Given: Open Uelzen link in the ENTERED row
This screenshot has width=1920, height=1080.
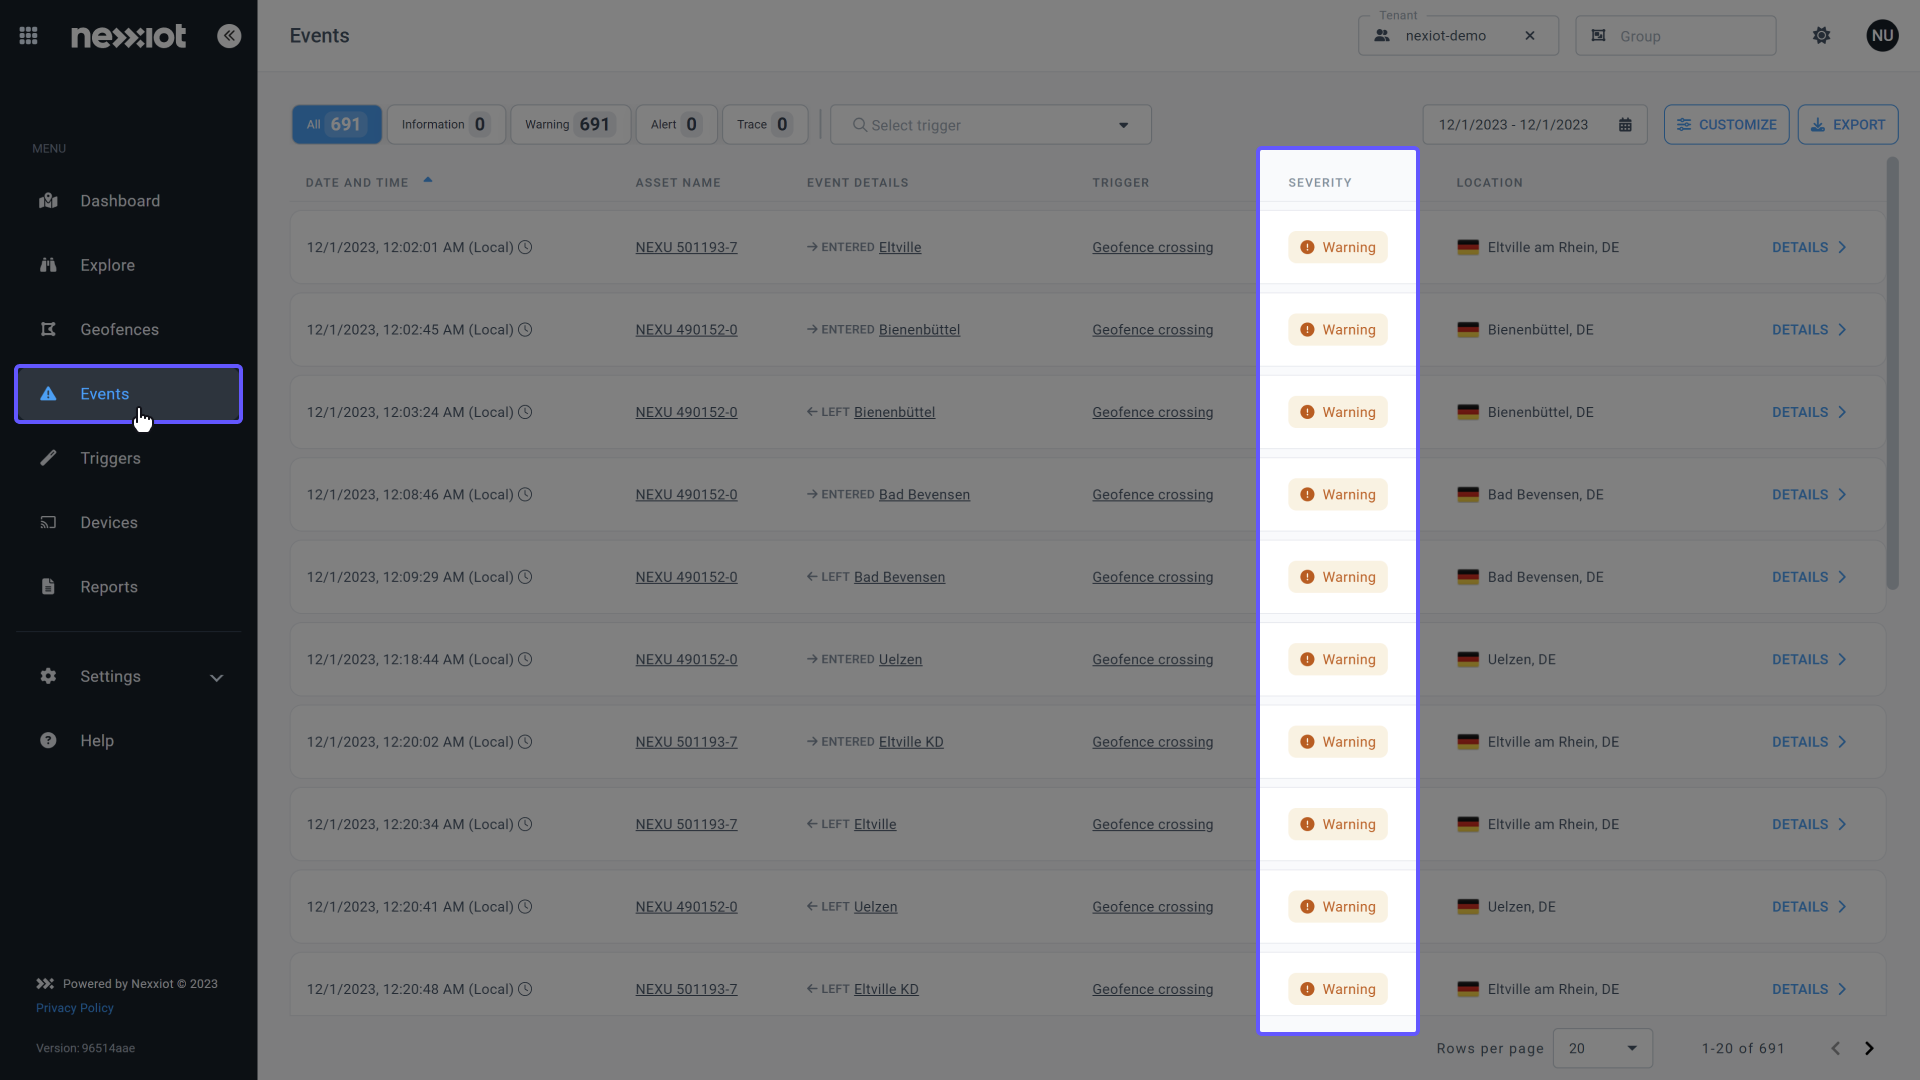Looking at the screenshot, I should click(x=900, y=660).
